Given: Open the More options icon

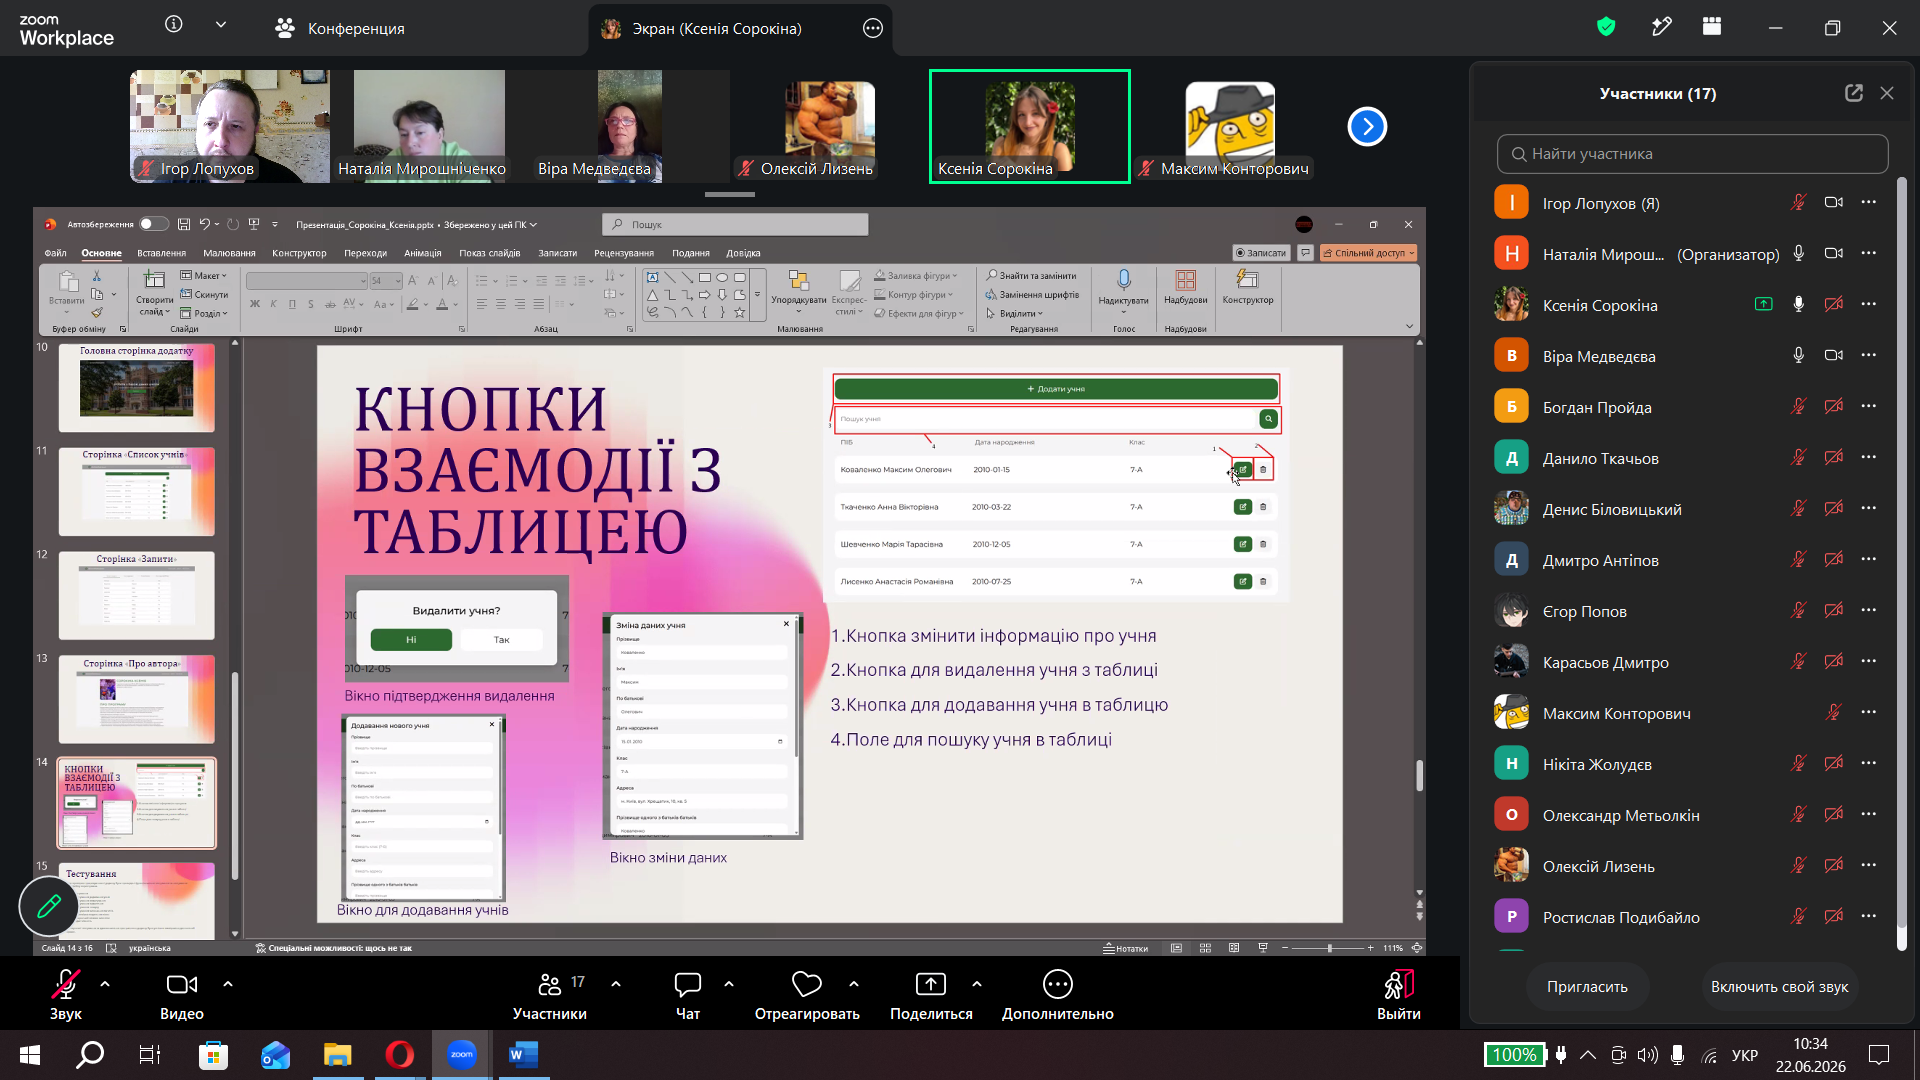Looking at the screenshot, I should (1057, 985).
